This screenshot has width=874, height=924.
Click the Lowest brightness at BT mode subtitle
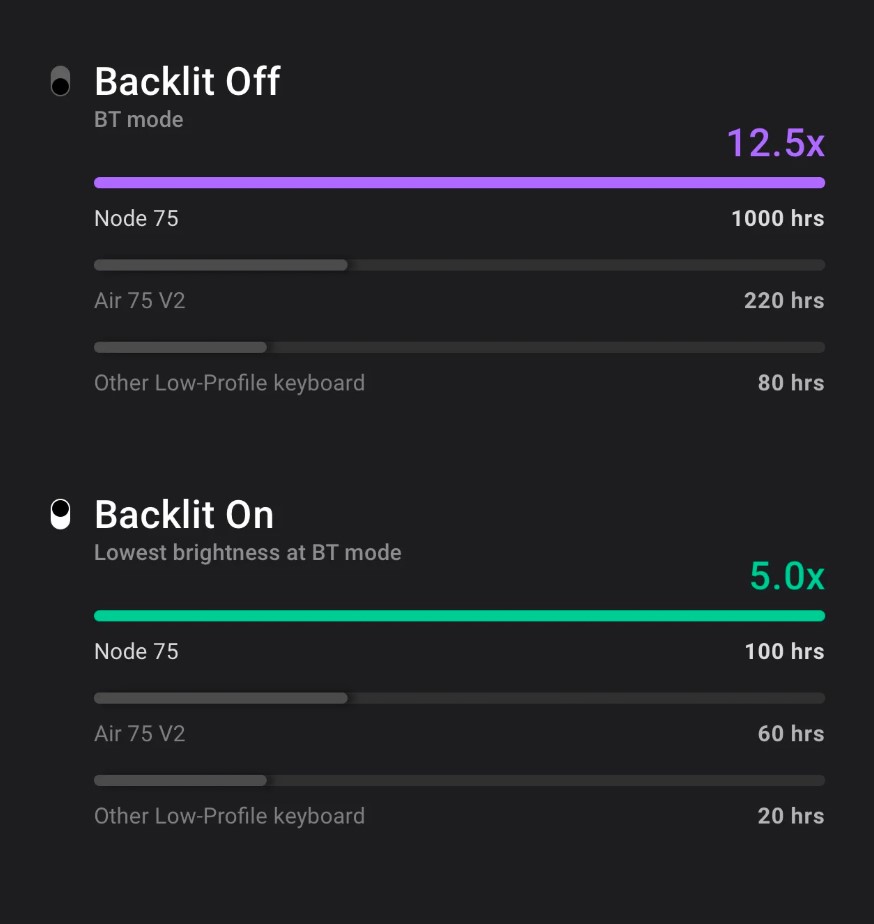pyautogui.click(x=248, y=552)
